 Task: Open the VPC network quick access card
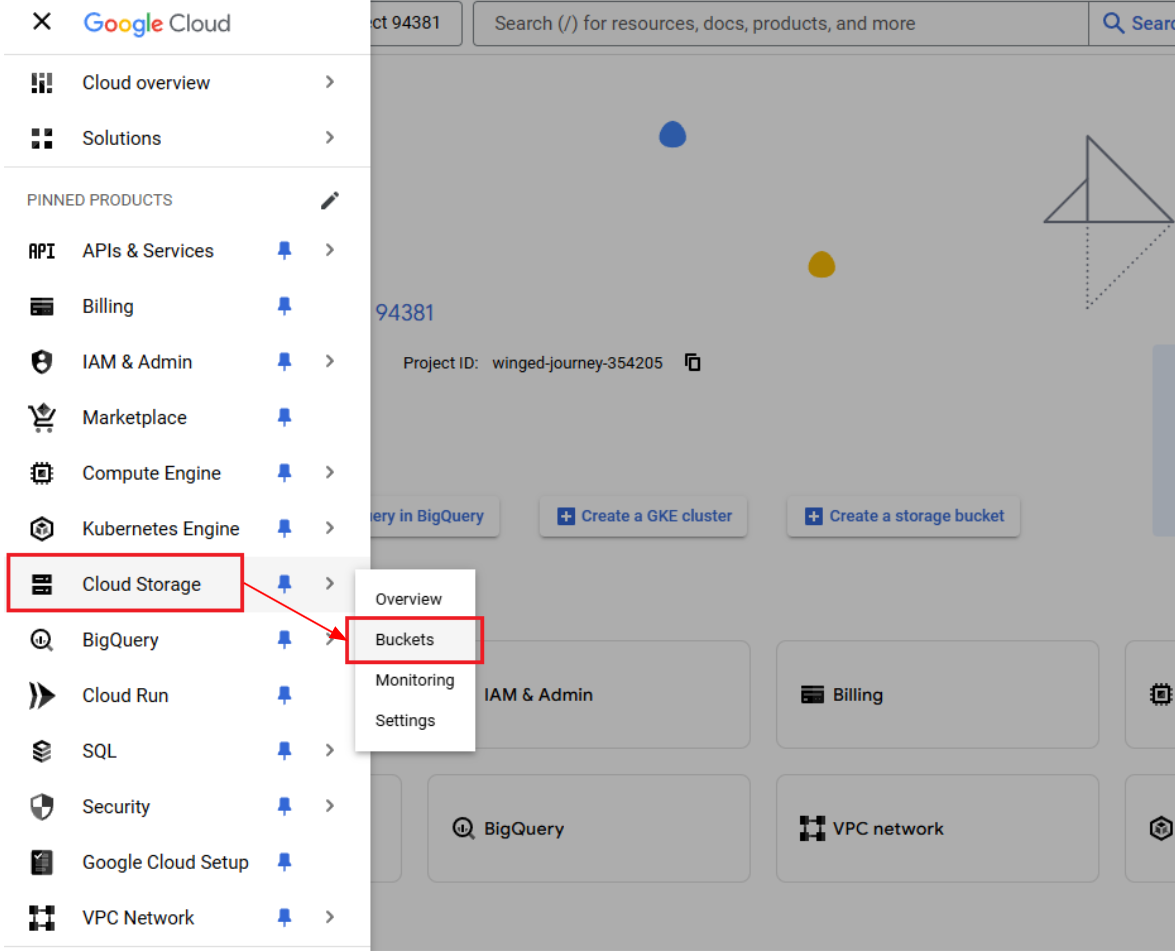pyautogui.click(x=937, y=828)
